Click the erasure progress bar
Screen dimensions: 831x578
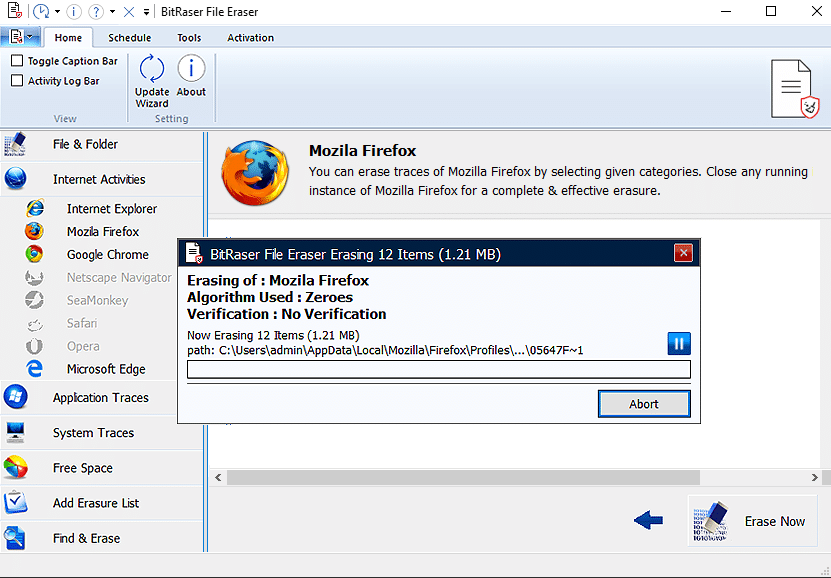[439, 369]
